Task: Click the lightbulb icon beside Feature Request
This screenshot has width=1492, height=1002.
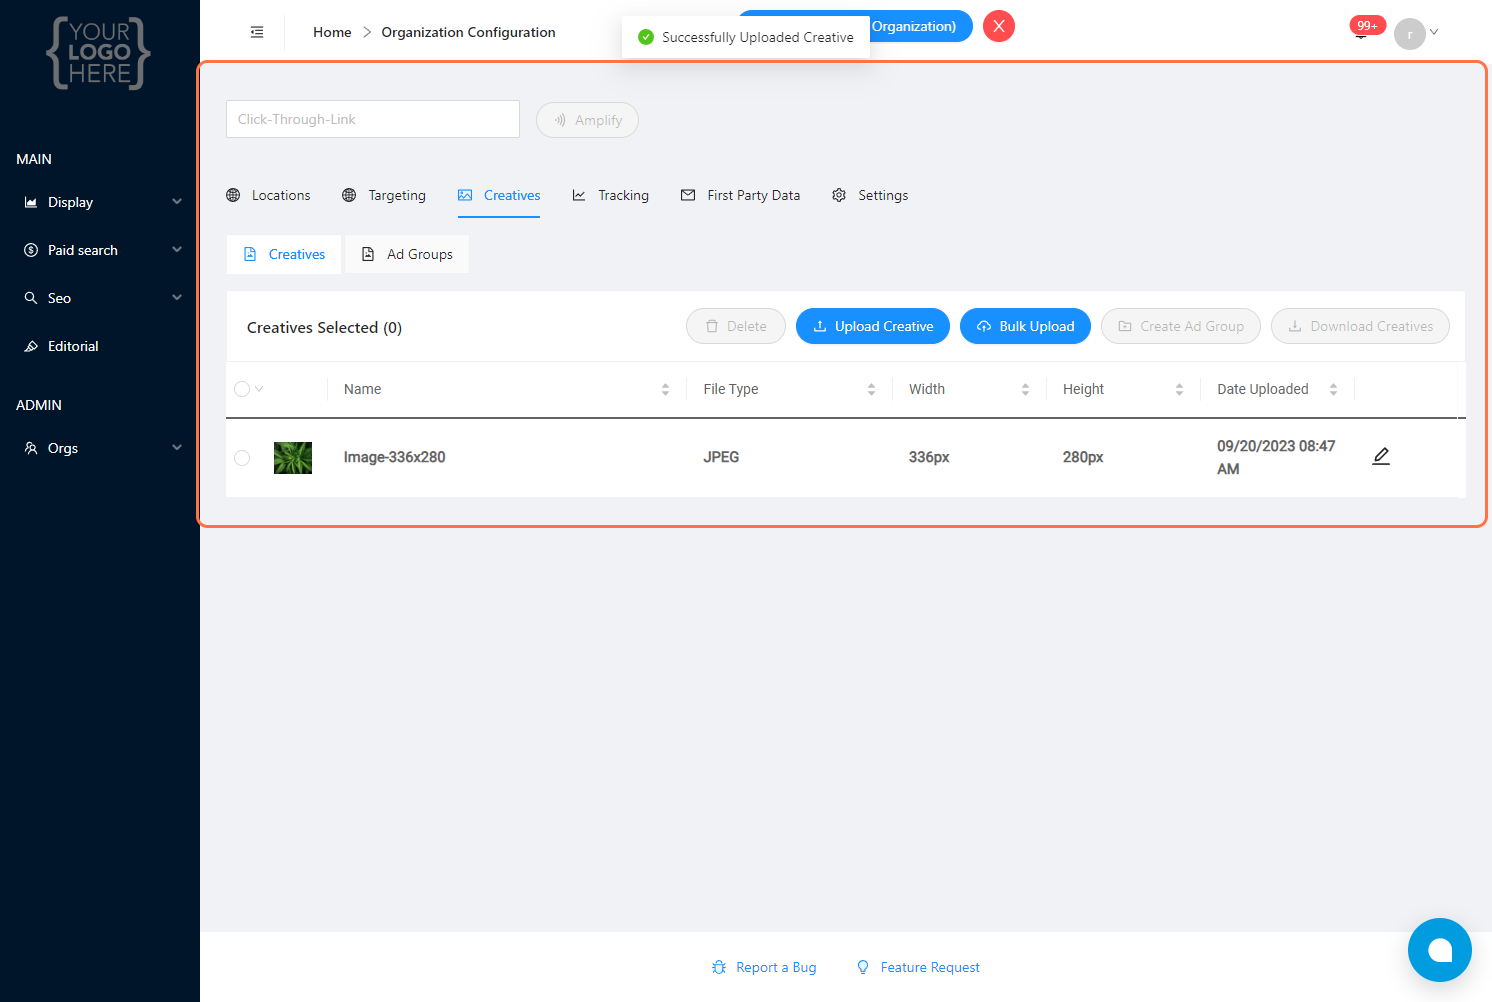Action: 863,967
